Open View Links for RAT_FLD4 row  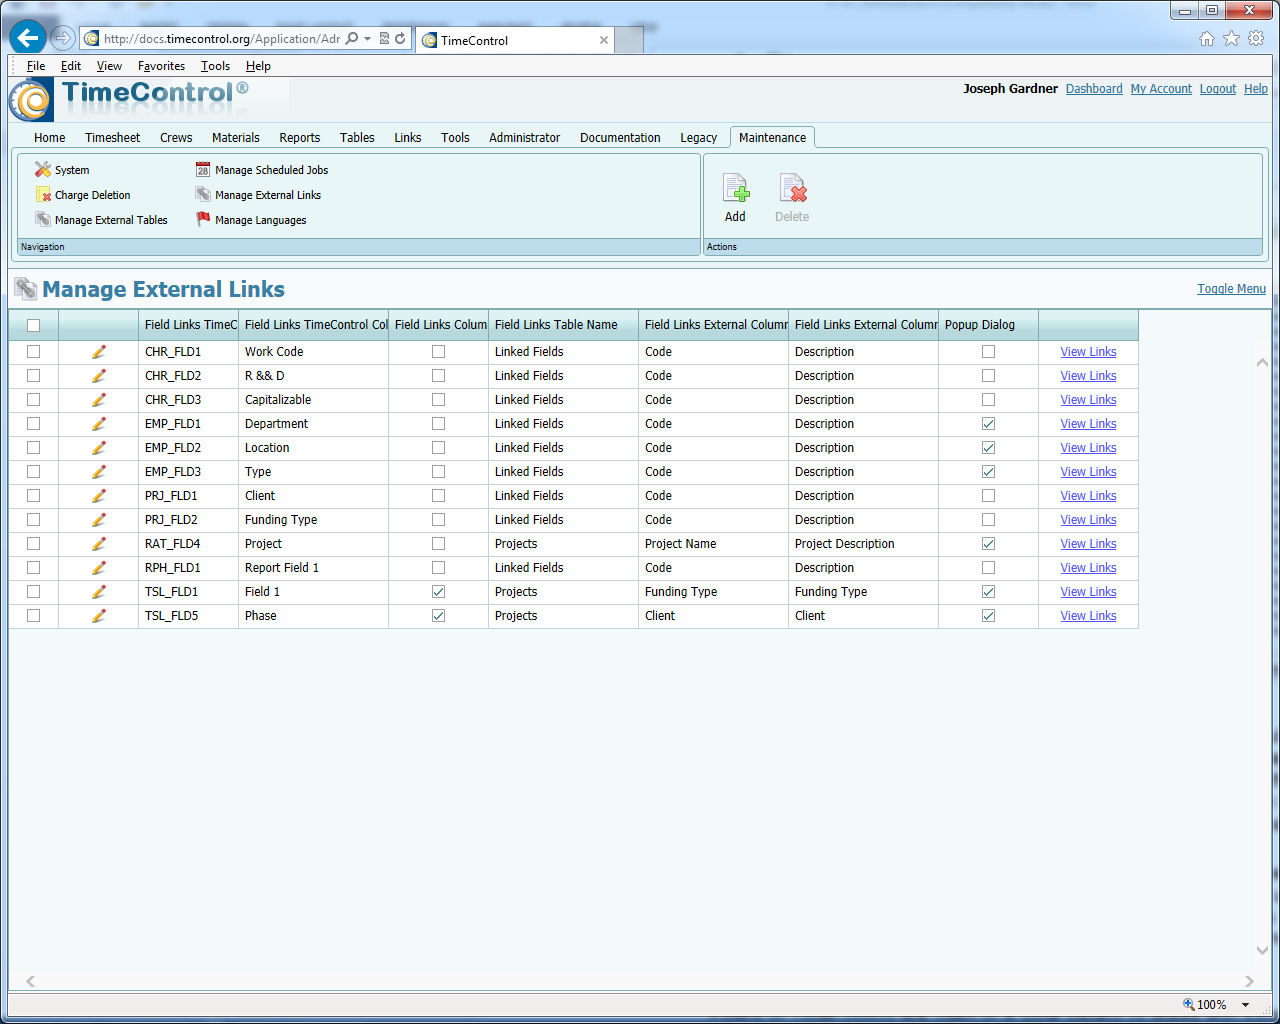point(1088,544)
